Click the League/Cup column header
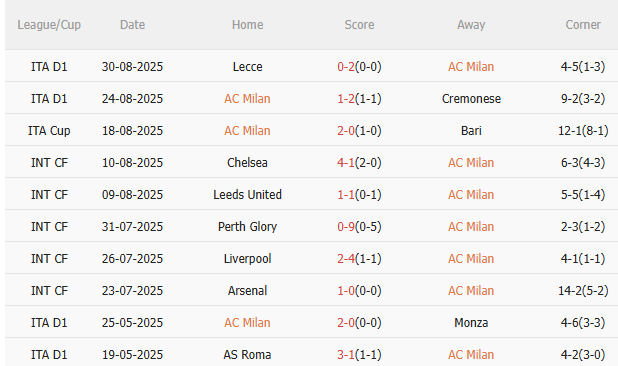618x366 pixels. click(x=49, y=25)
